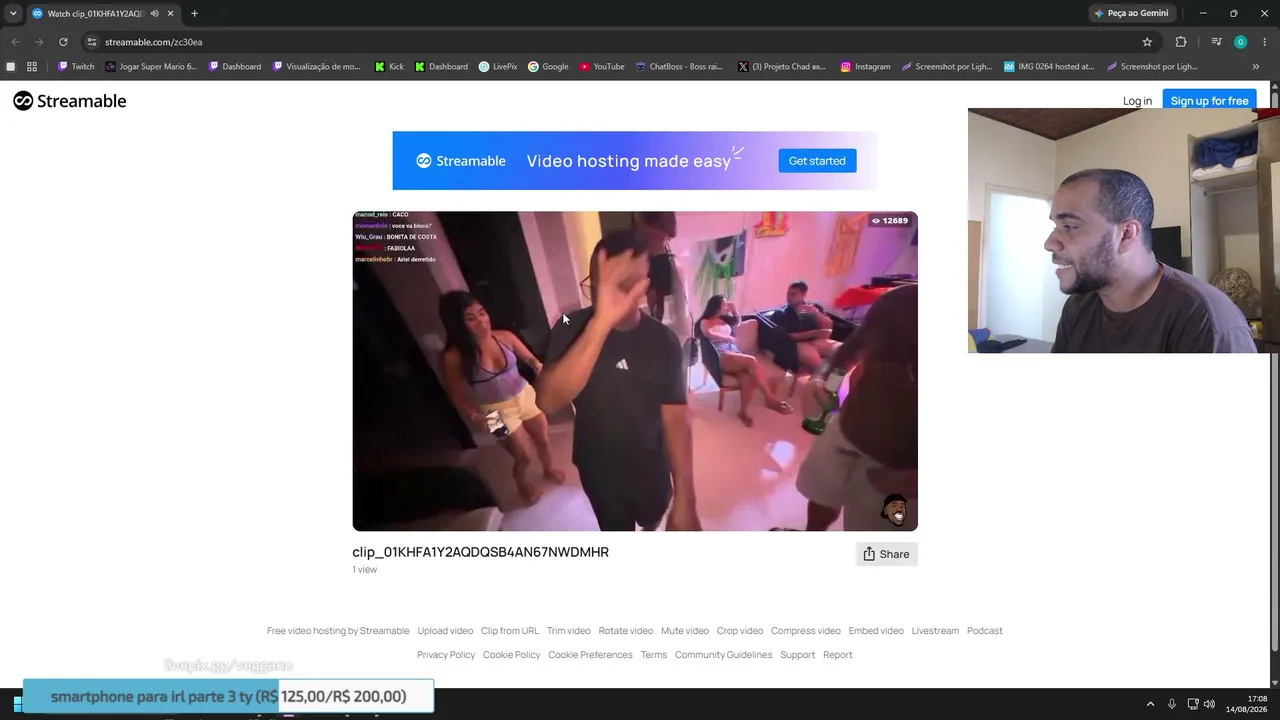Viewport: 1280px width, 720px height.
Task: Mute the tab via its speaker icon
Action: point(155,13)
